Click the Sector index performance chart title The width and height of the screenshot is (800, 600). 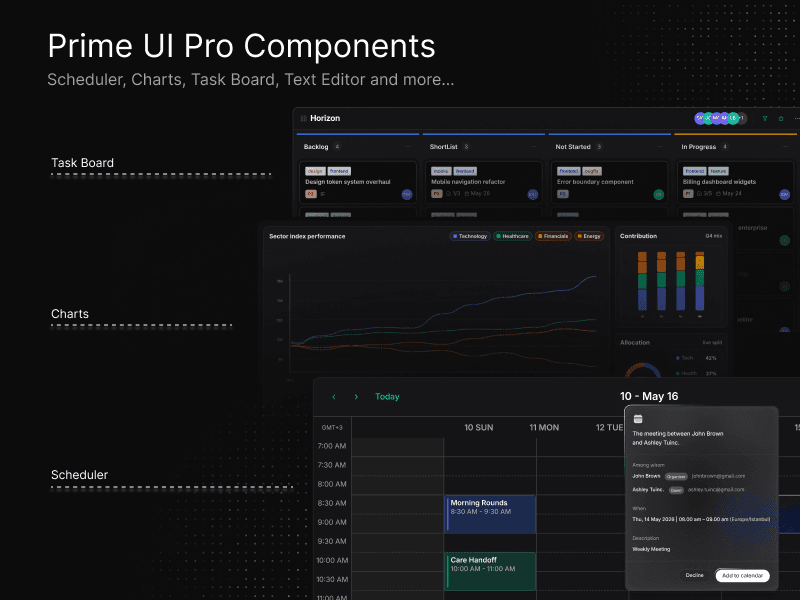pyautogui.click(x=307, y=236)
